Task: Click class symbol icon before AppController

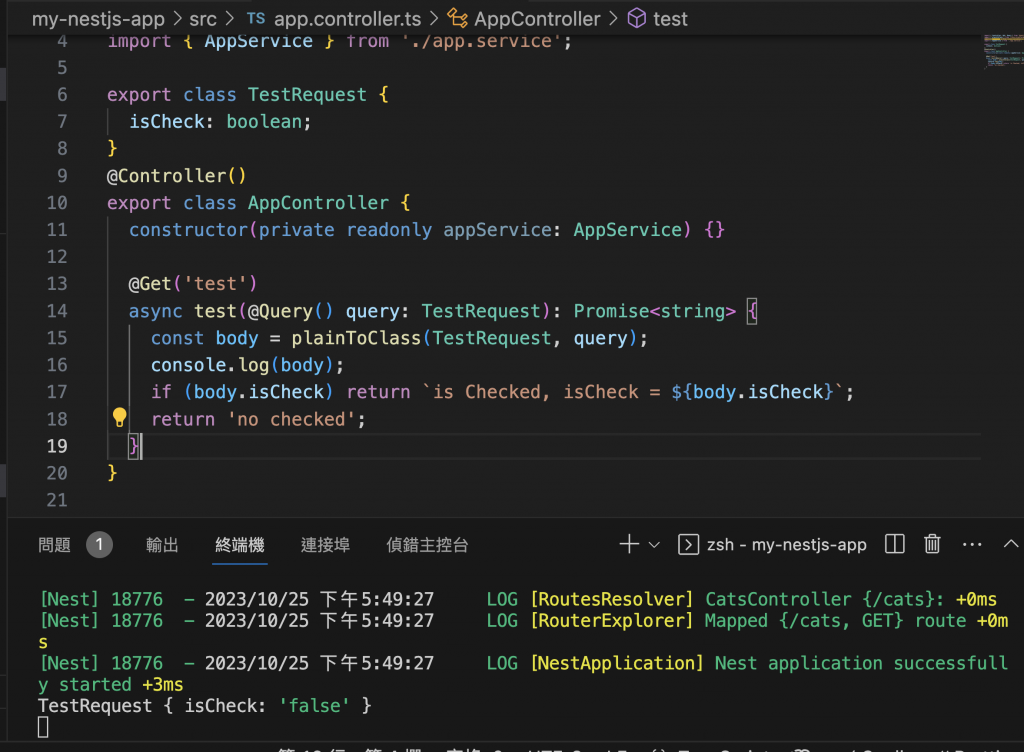Action: point(457,18)
